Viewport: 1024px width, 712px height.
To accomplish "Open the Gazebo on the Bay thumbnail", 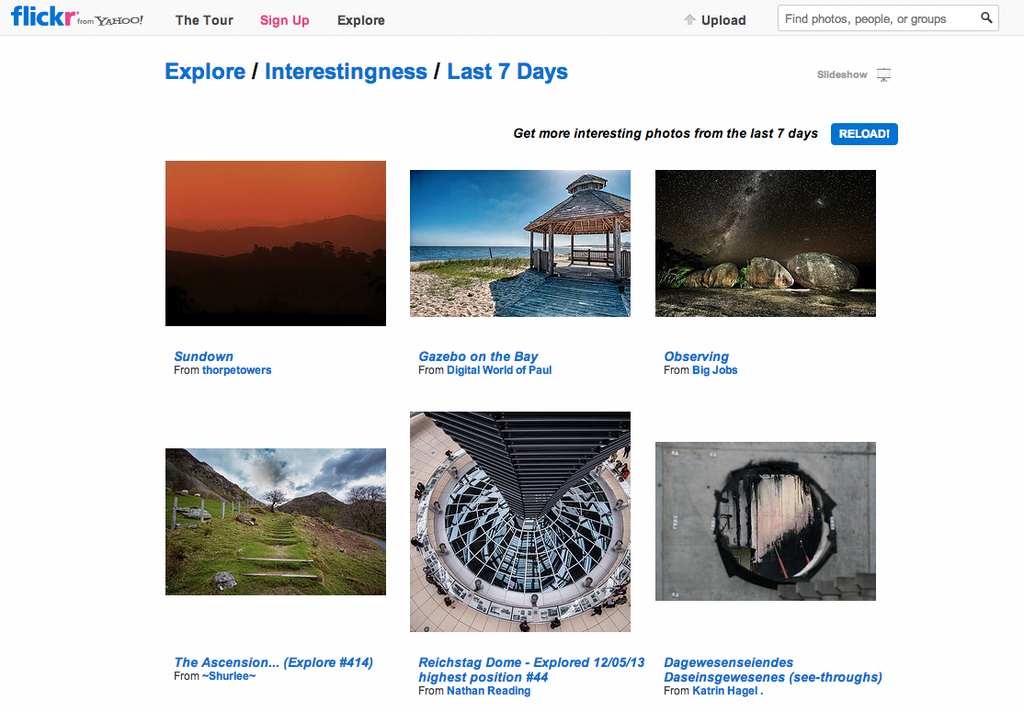I will [520, 244].
